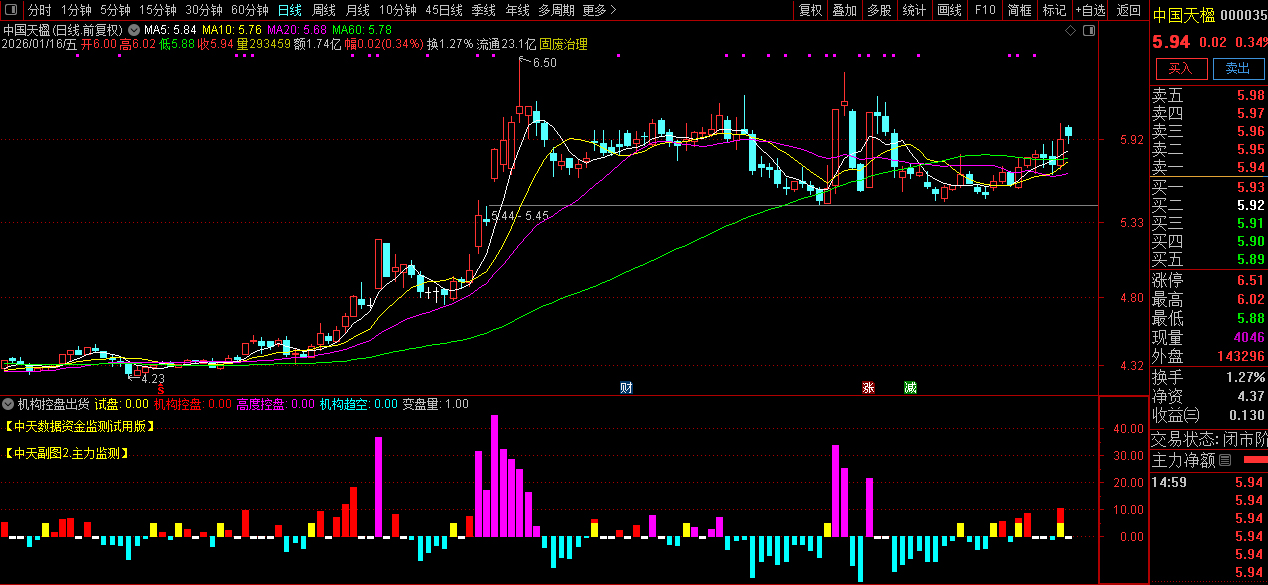Viewport: 1268px width, 585px height.
Task: Expand the 更多 more periods menu
Action: click(598, 10)
